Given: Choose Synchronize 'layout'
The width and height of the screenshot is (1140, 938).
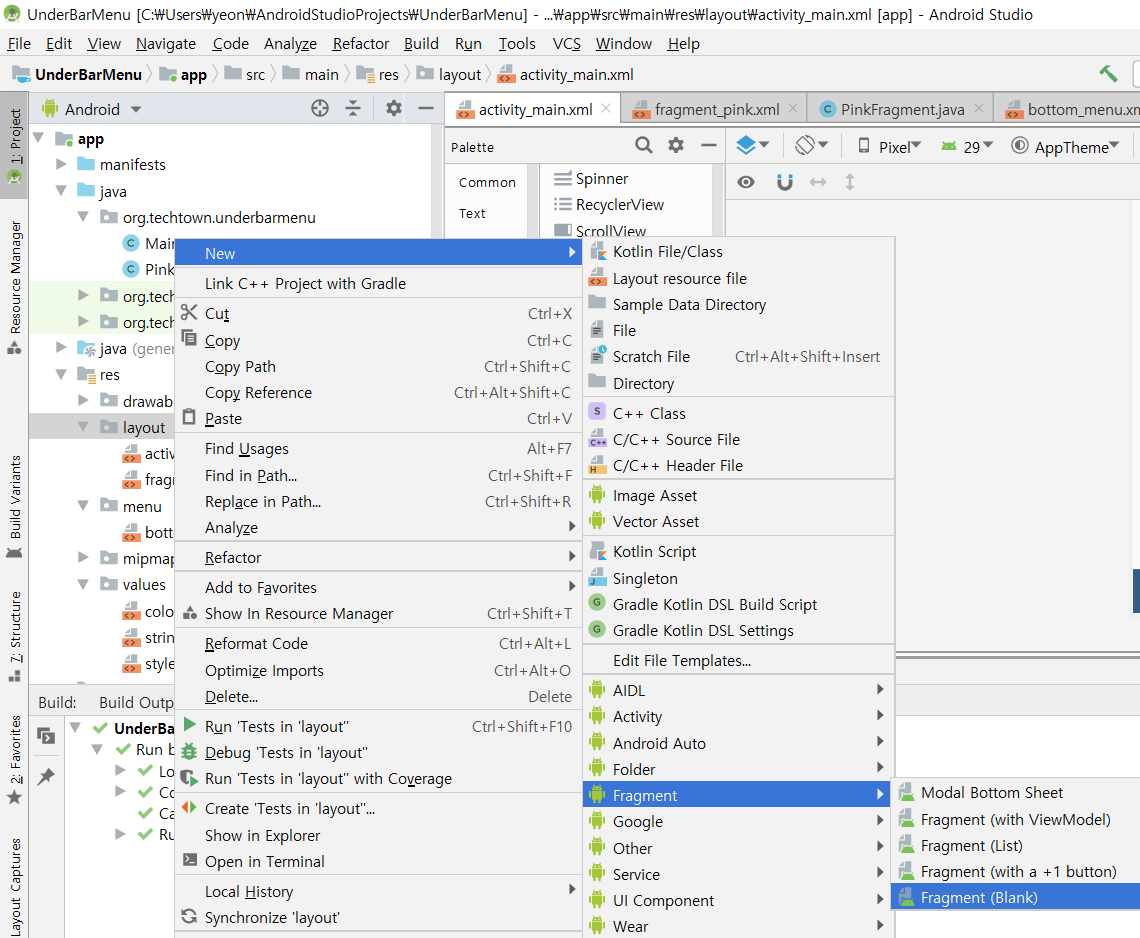Looking at the screenshot, I should coord(378,918).
